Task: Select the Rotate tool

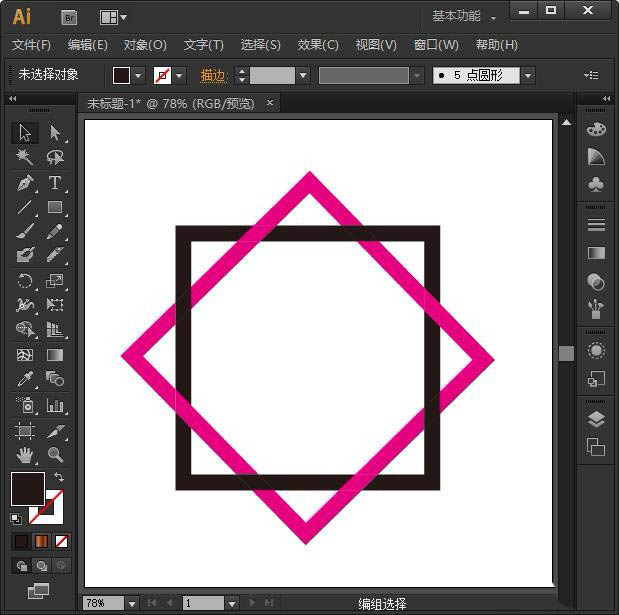Action: coord(25,281)
